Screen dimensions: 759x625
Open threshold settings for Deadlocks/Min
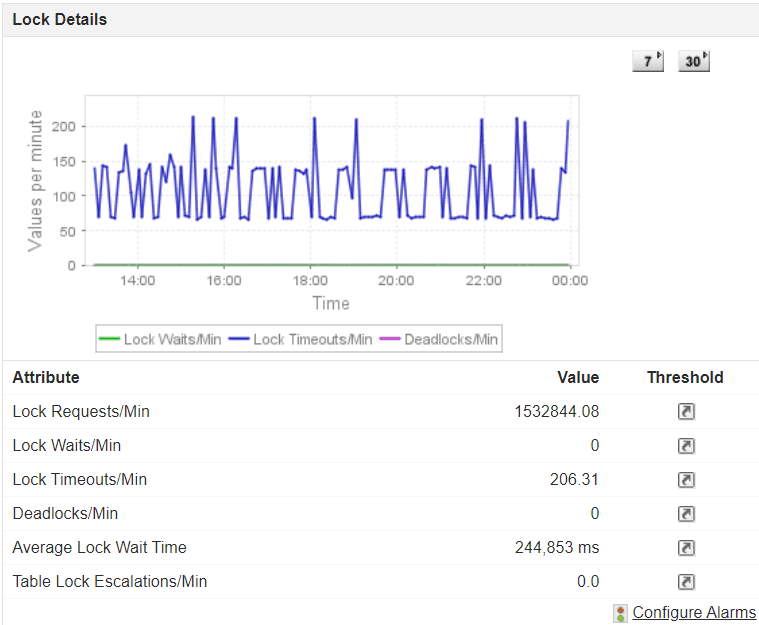click(x=685, y=514)
